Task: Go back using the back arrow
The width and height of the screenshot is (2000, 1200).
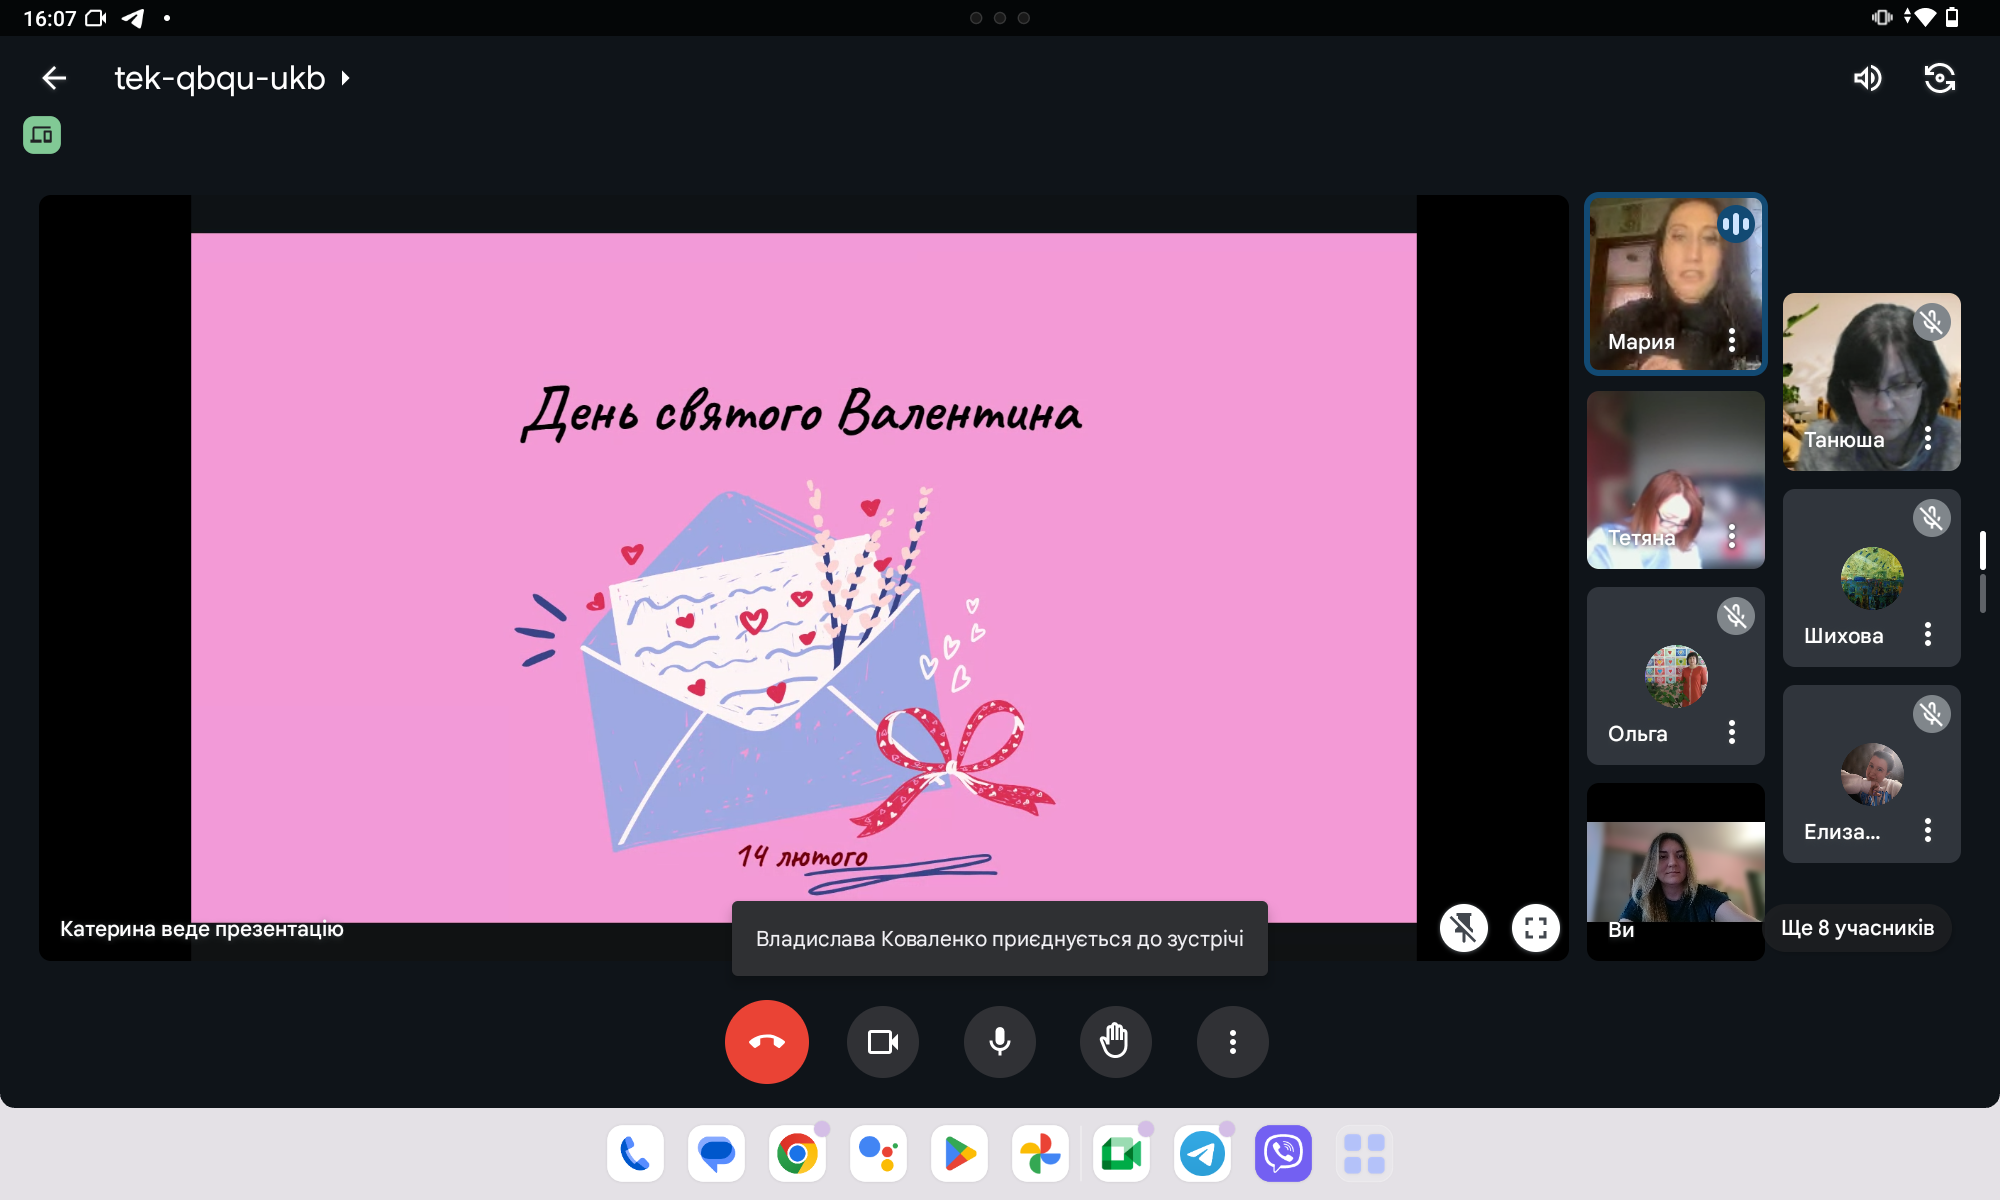Action: click(x=54, y=78)
